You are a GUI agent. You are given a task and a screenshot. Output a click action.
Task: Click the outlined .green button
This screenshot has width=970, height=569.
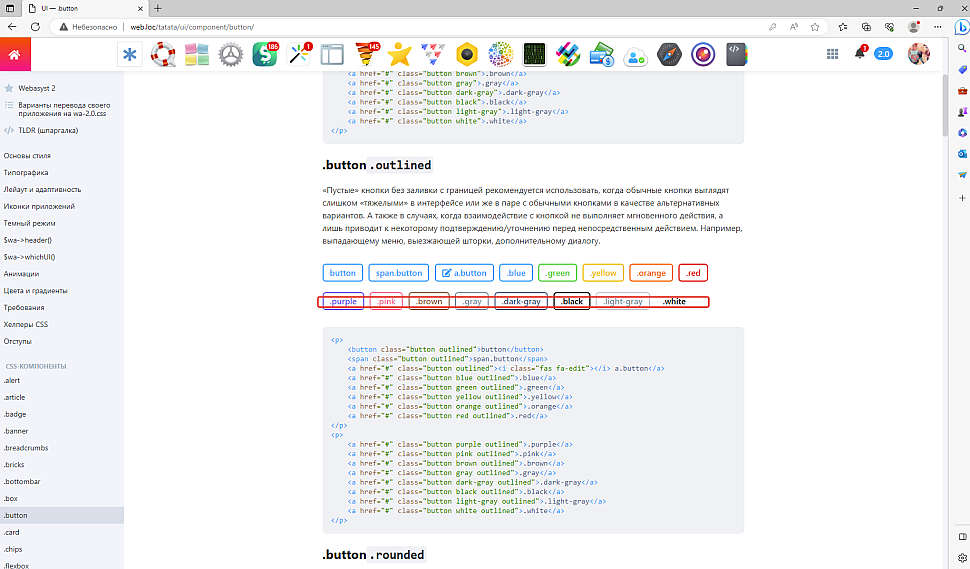pyautogui.click(x=557, y=273)
